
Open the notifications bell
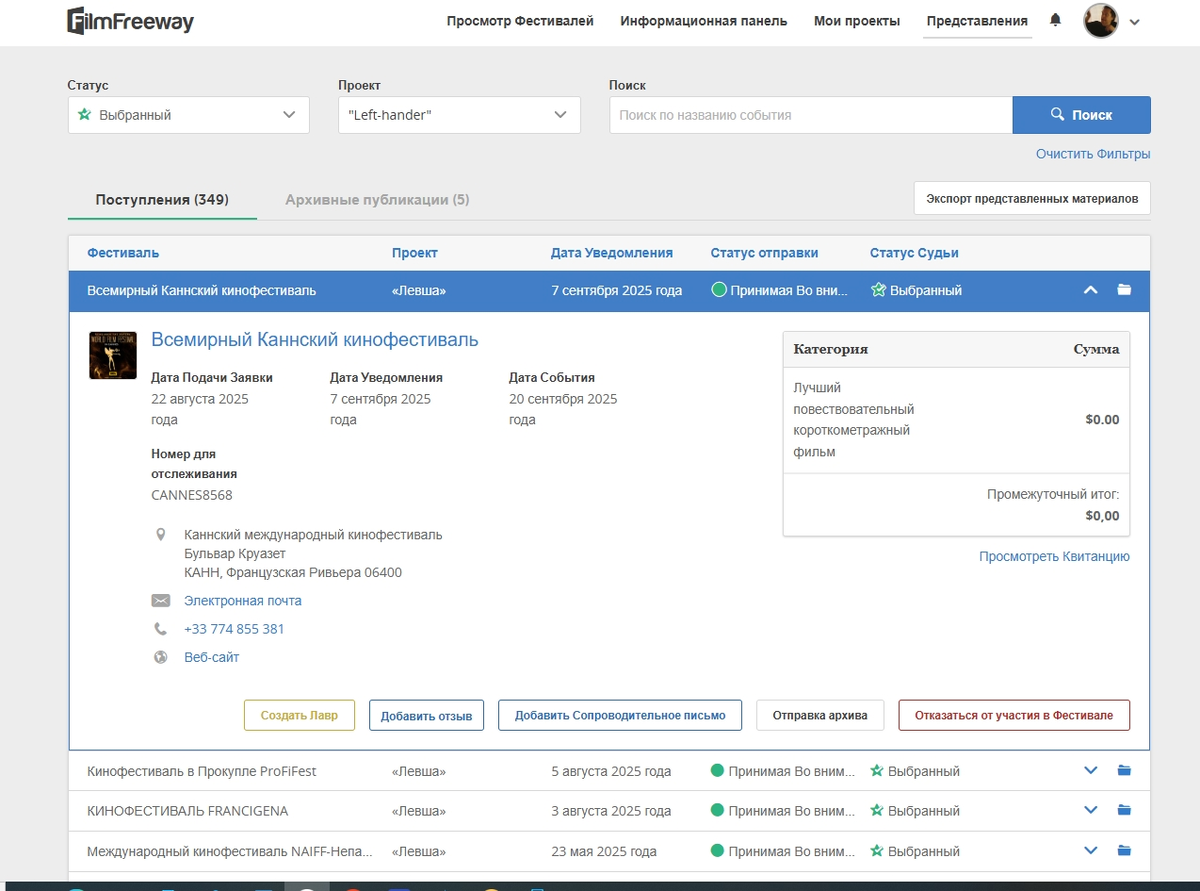(x=1055, y=20)
